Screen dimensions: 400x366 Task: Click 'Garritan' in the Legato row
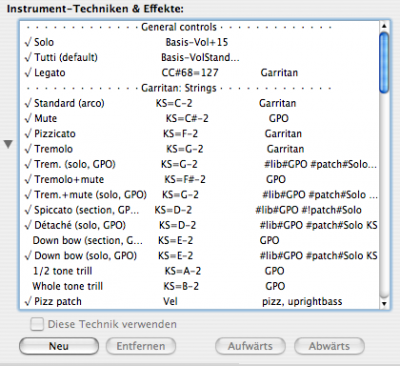(x=279, y=73)
